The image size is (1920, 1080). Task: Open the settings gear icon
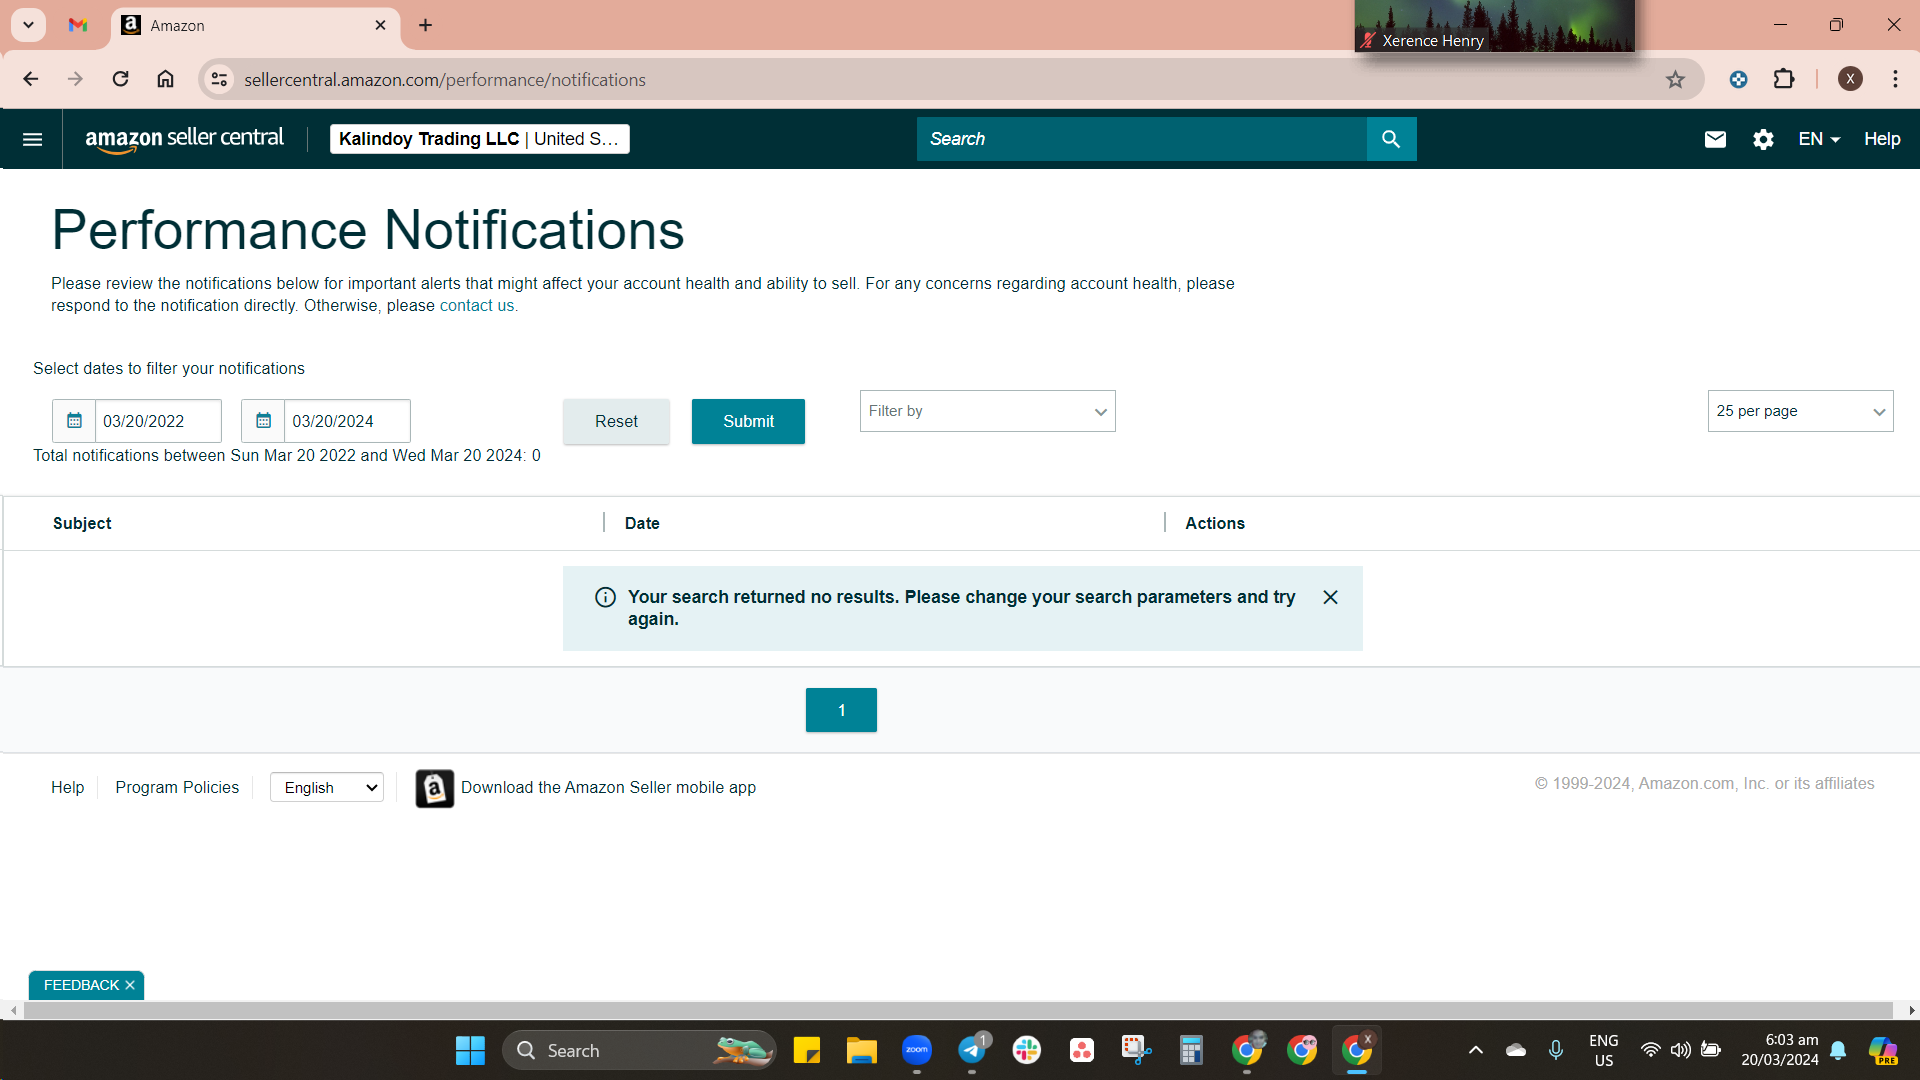1763,139
